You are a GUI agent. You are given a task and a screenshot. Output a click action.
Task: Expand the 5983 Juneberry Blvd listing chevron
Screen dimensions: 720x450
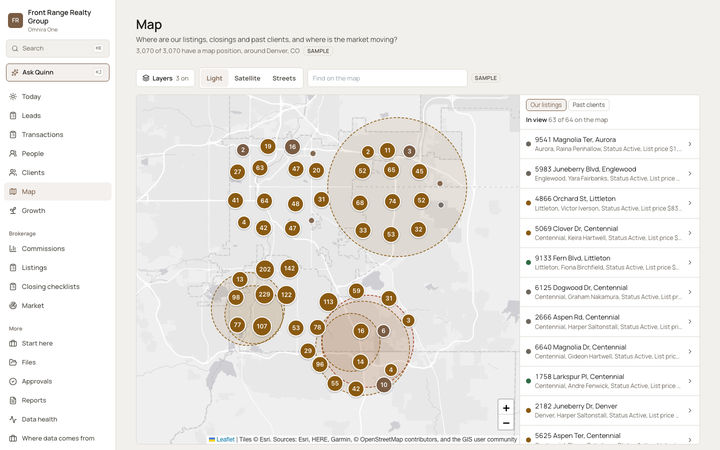[x=690, y=174]
